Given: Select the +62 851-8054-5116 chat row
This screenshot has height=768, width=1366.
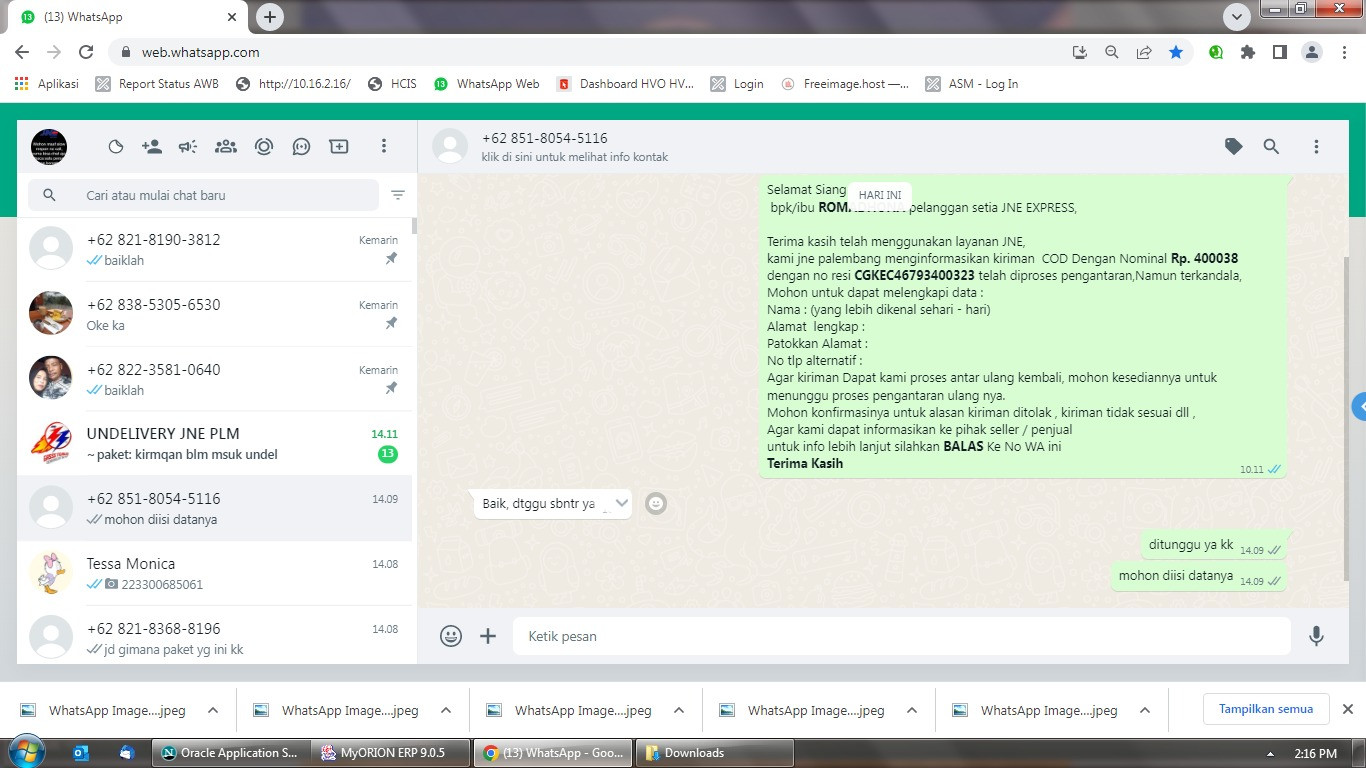Looking at the screenshot, I should (x=214, y=509).
